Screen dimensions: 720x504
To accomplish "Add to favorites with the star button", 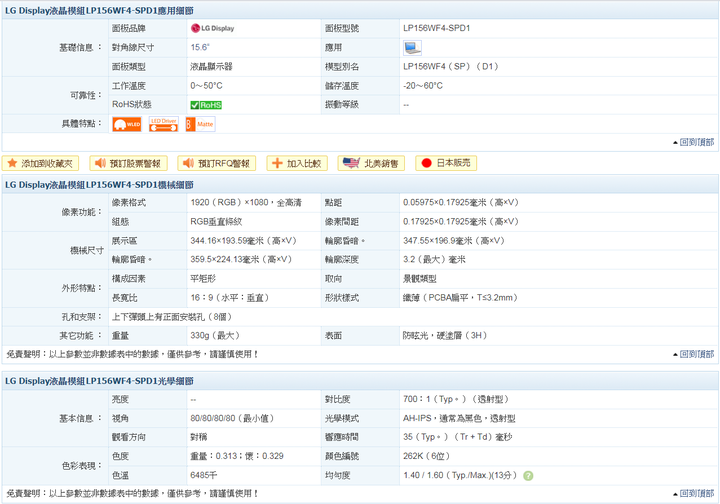I will point(40,163).
